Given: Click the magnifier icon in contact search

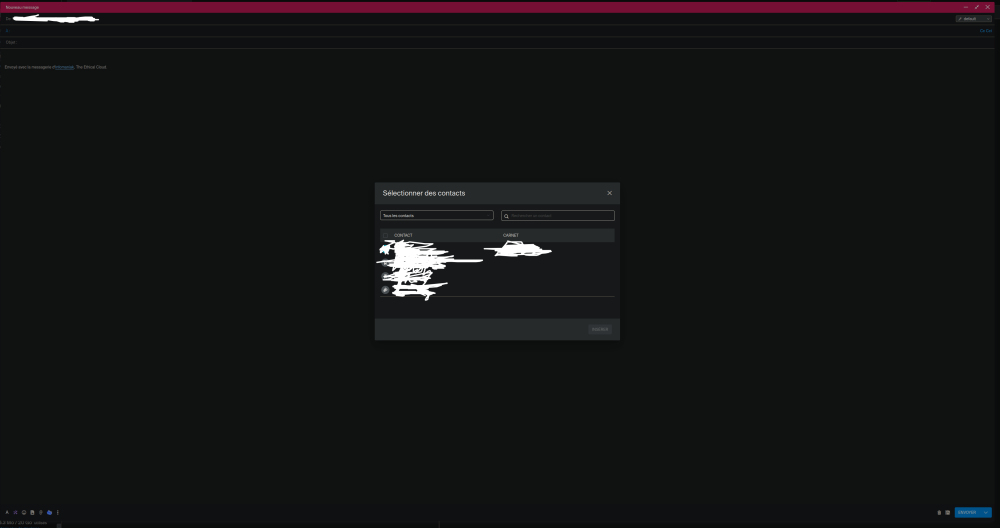Looking at the screenshot, I should click(507, 216).
